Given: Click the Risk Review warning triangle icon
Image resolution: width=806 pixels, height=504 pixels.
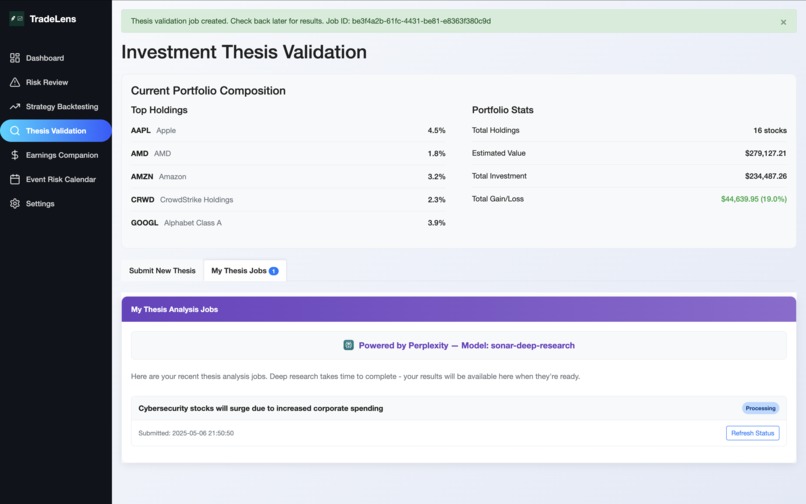Looking at the screenshot, I should coord(15,82).
